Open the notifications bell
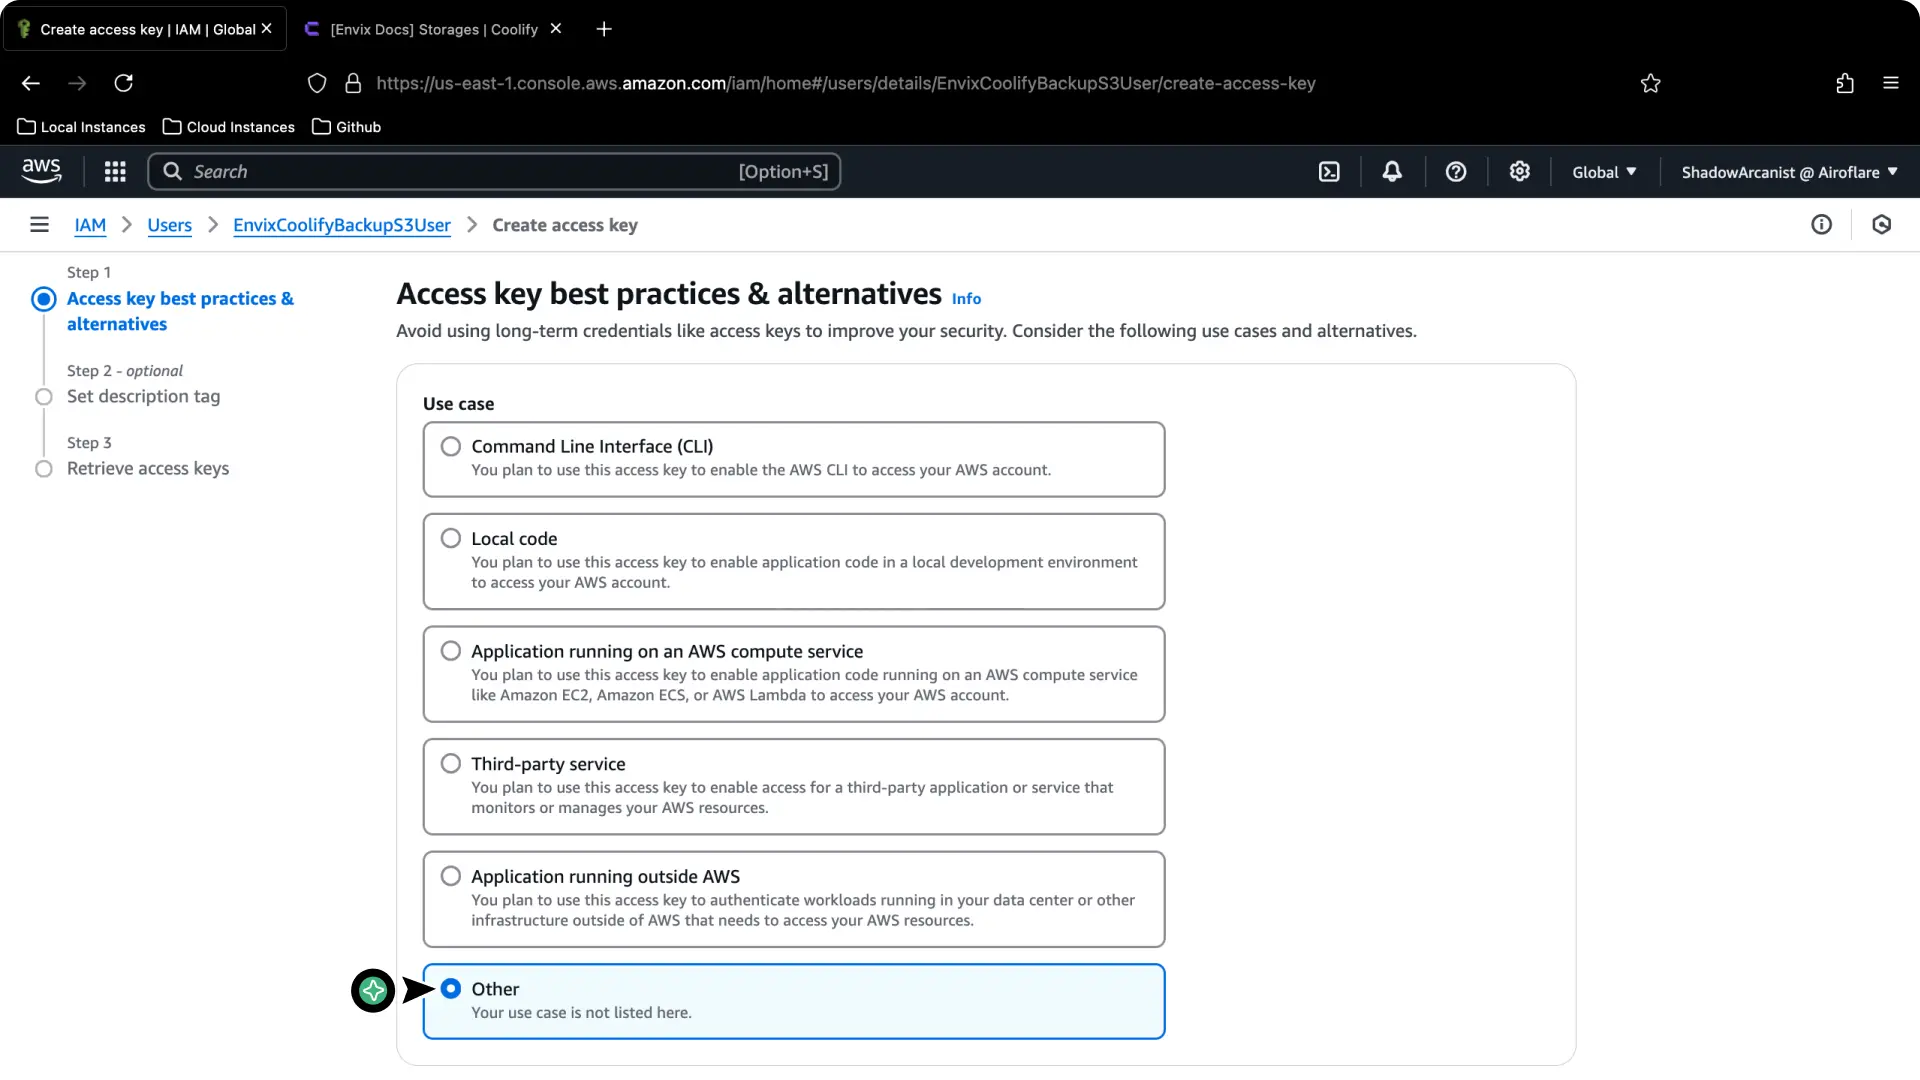 pos(1392,171)
